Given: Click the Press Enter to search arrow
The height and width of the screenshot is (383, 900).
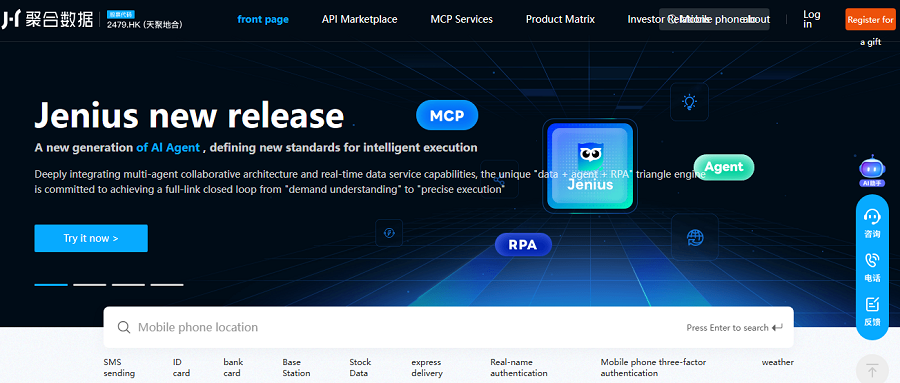Looking at the screenshot, I should [x=777, y=328].
